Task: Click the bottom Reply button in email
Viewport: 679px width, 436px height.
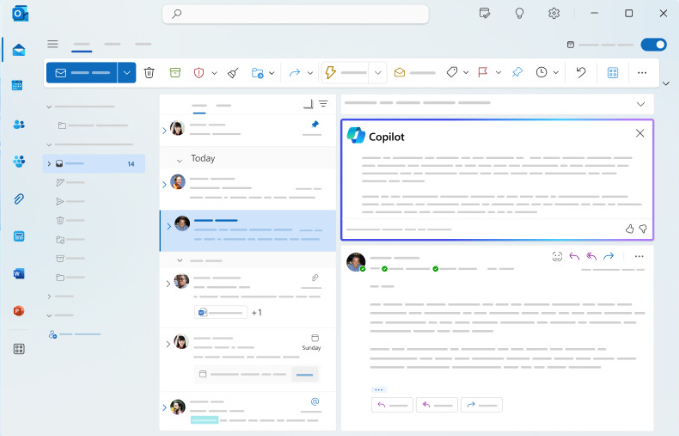Action: pos(392,405)
